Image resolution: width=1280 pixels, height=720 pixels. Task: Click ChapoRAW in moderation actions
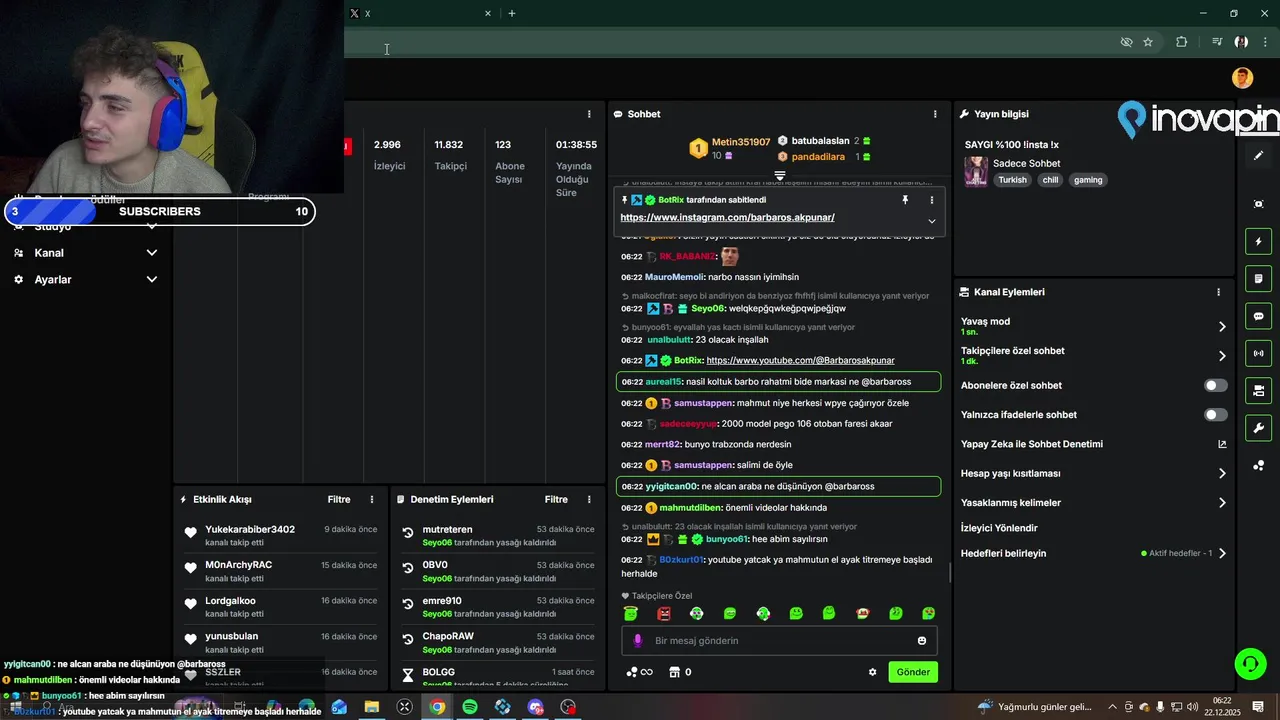tap(448, 636)
